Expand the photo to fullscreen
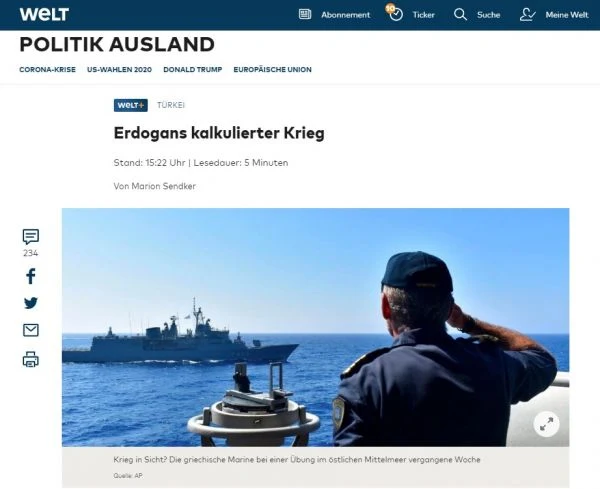Viewport: 600px width, 489px height. click(x=546, y=424)
